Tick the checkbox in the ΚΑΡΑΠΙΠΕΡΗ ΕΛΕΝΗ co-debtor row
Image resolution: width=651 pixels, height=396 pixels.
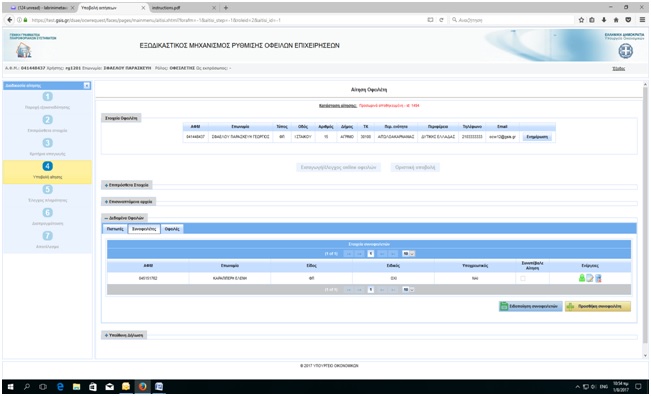point(523,279)
